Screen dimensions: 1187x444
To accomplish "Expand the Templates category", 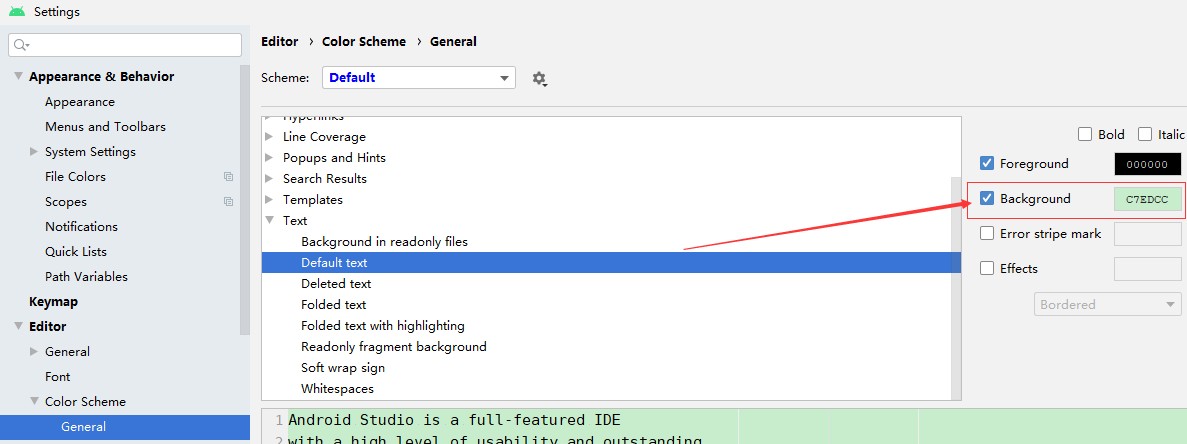I will click(x=269, y=200).
